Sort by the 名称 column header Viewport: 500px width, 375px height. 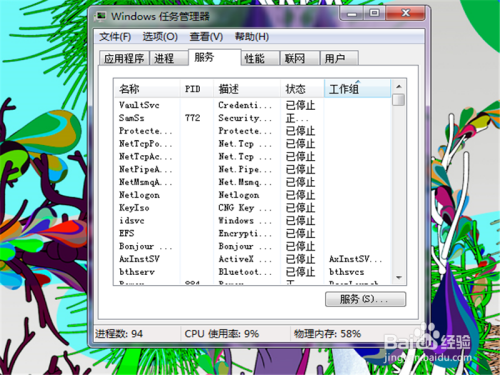(147, 89)
